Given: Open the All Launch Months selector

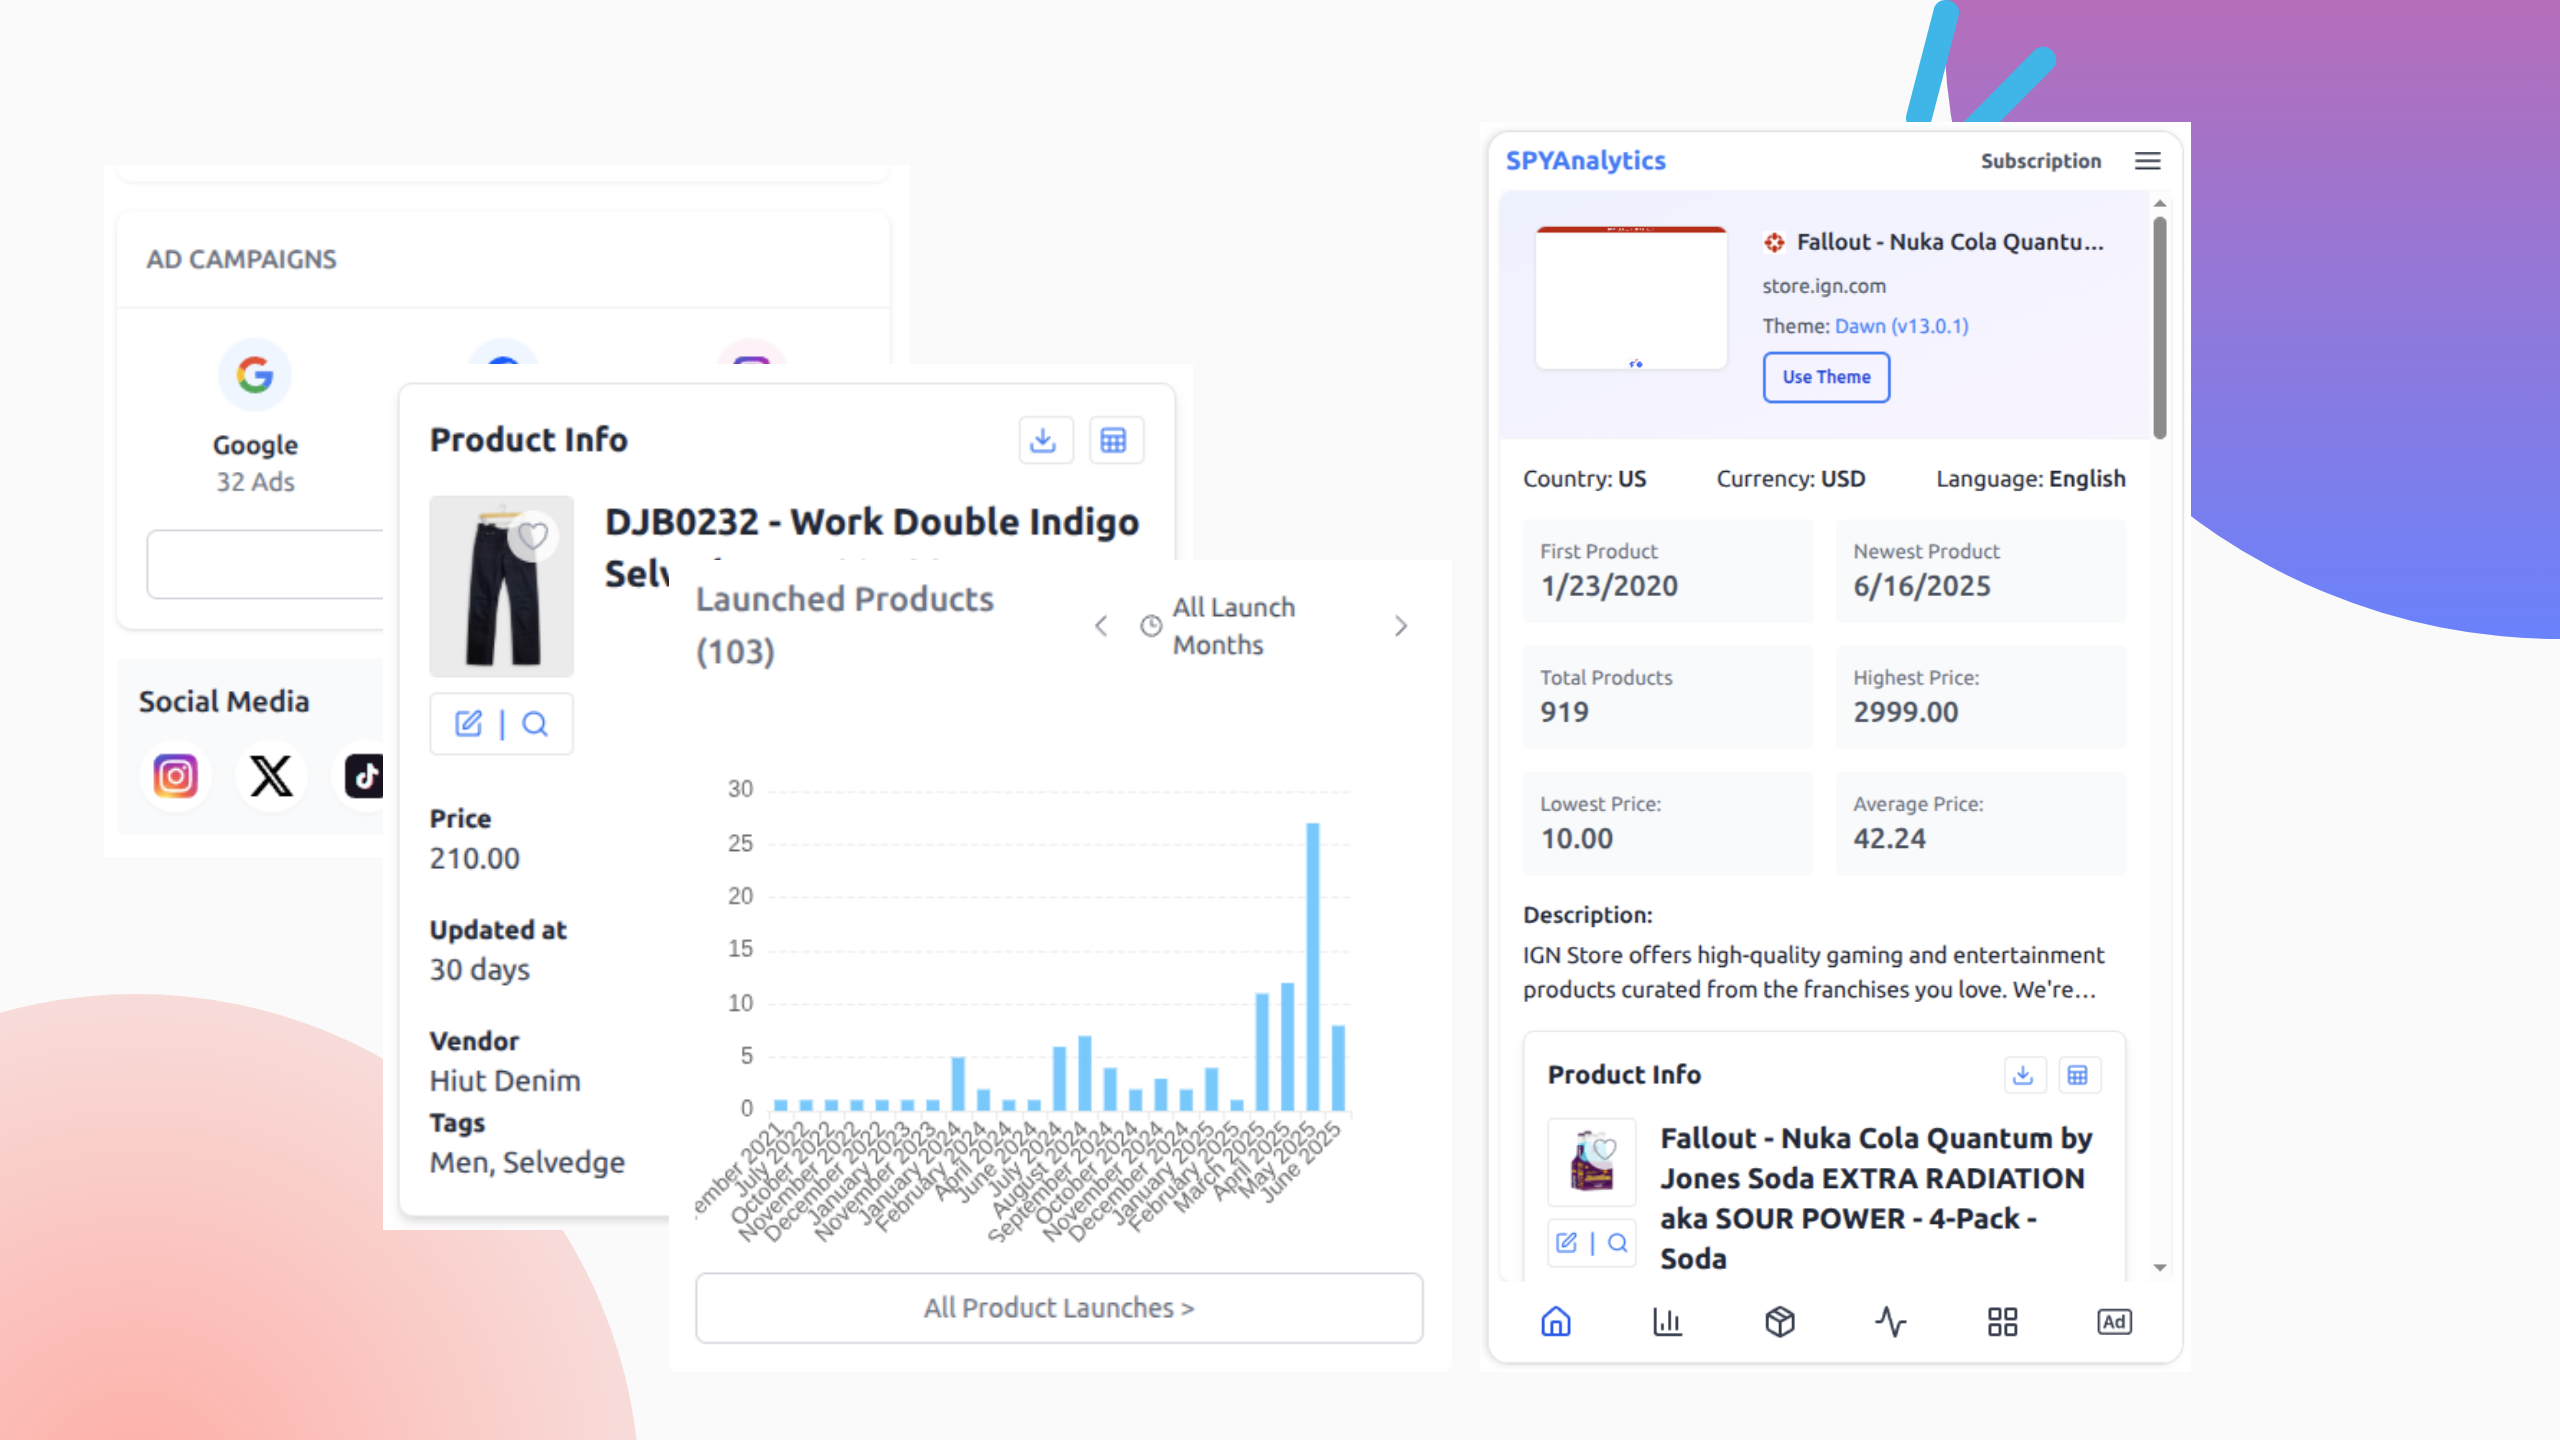Looking at the screenshot, I should (x=1232, y=626).
